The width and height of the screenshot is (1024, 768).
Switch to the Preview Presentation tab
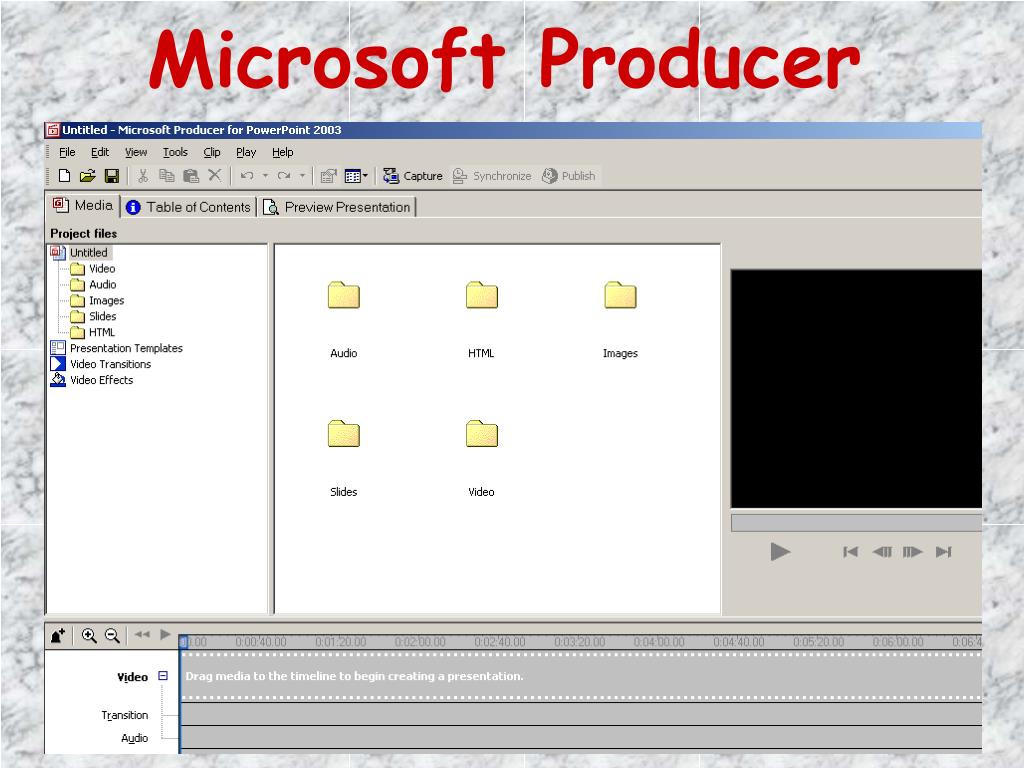[x=337, y=207]
